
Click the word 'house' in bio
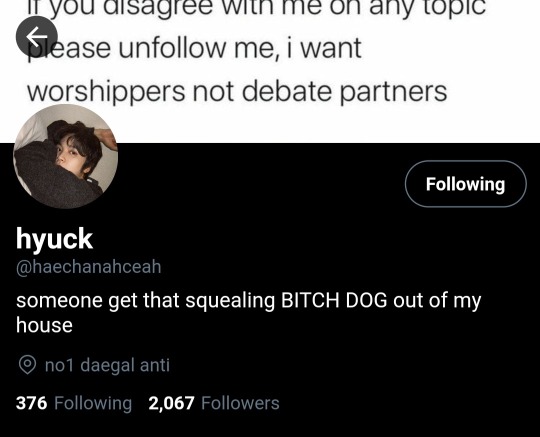click(x=44, y=325)
